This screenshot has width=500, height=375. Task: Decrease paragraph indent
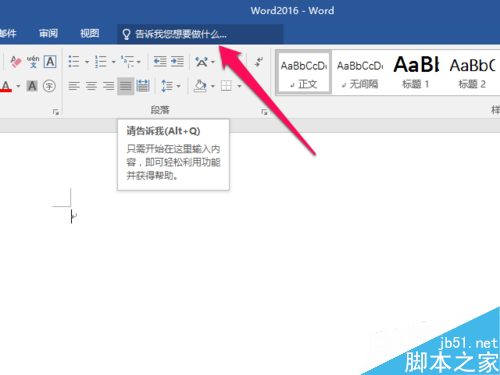pos(160,62)
